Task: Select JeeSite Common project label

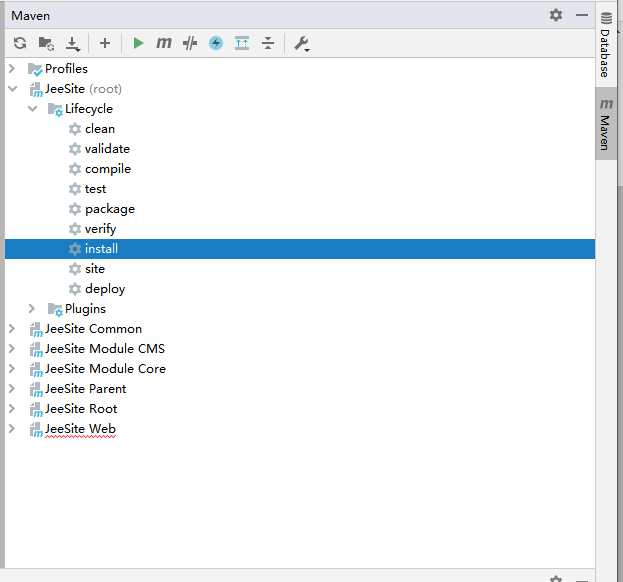Action: (x=93, y=329)
